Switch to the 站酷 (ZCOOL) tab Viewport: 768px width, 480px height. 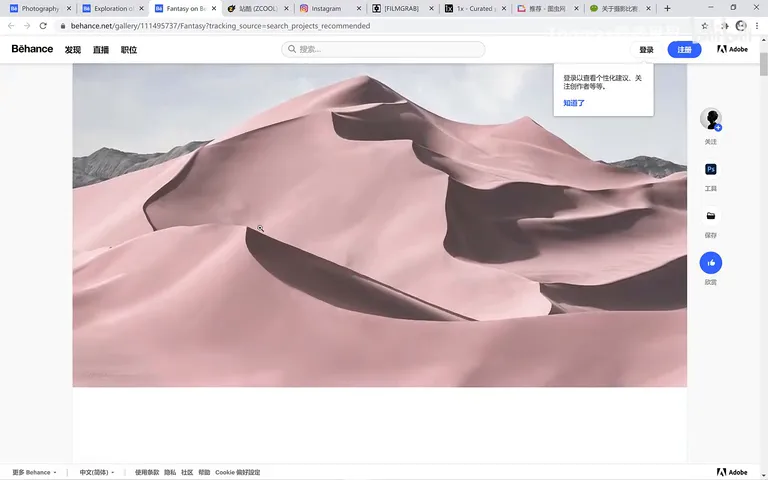point(259,8)
